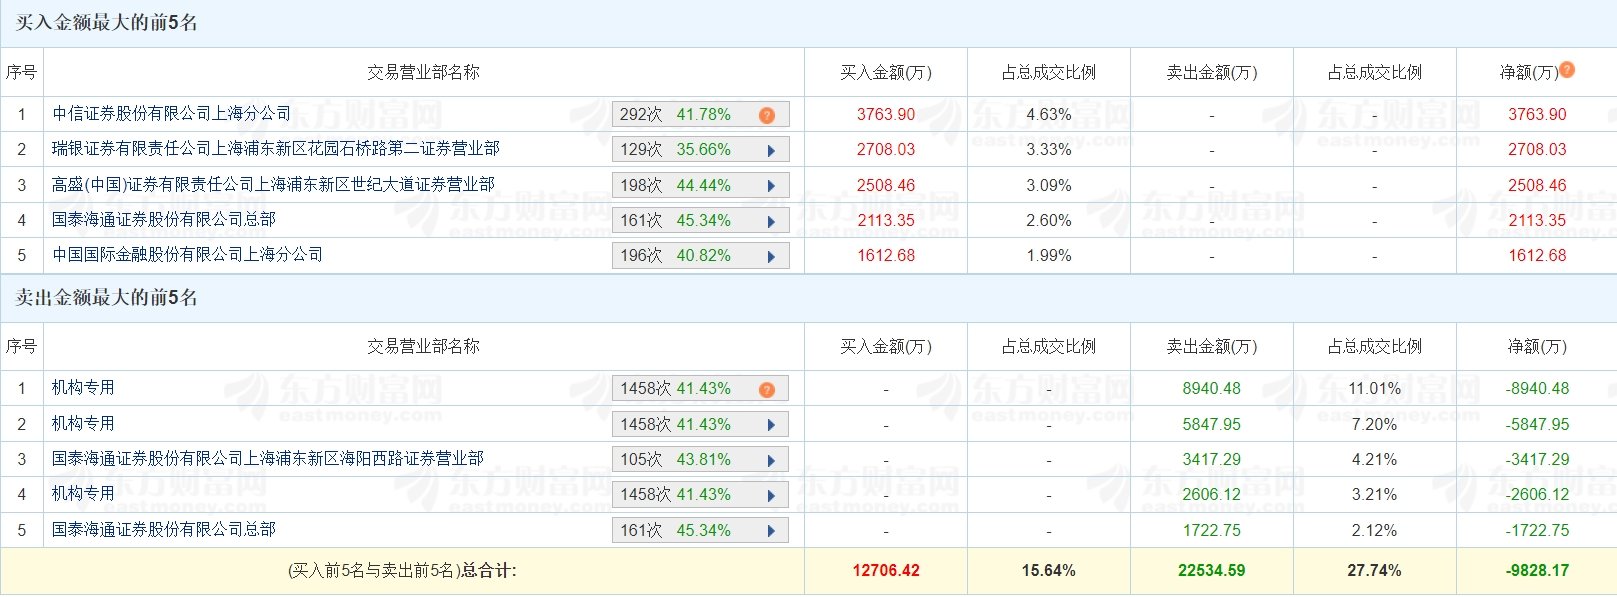The image size is (1617, 597).
Task: Click arrow icon in sell-list 国泰海通总部 161次 badge
Action: pyautogui.click(x=771, y=531)
